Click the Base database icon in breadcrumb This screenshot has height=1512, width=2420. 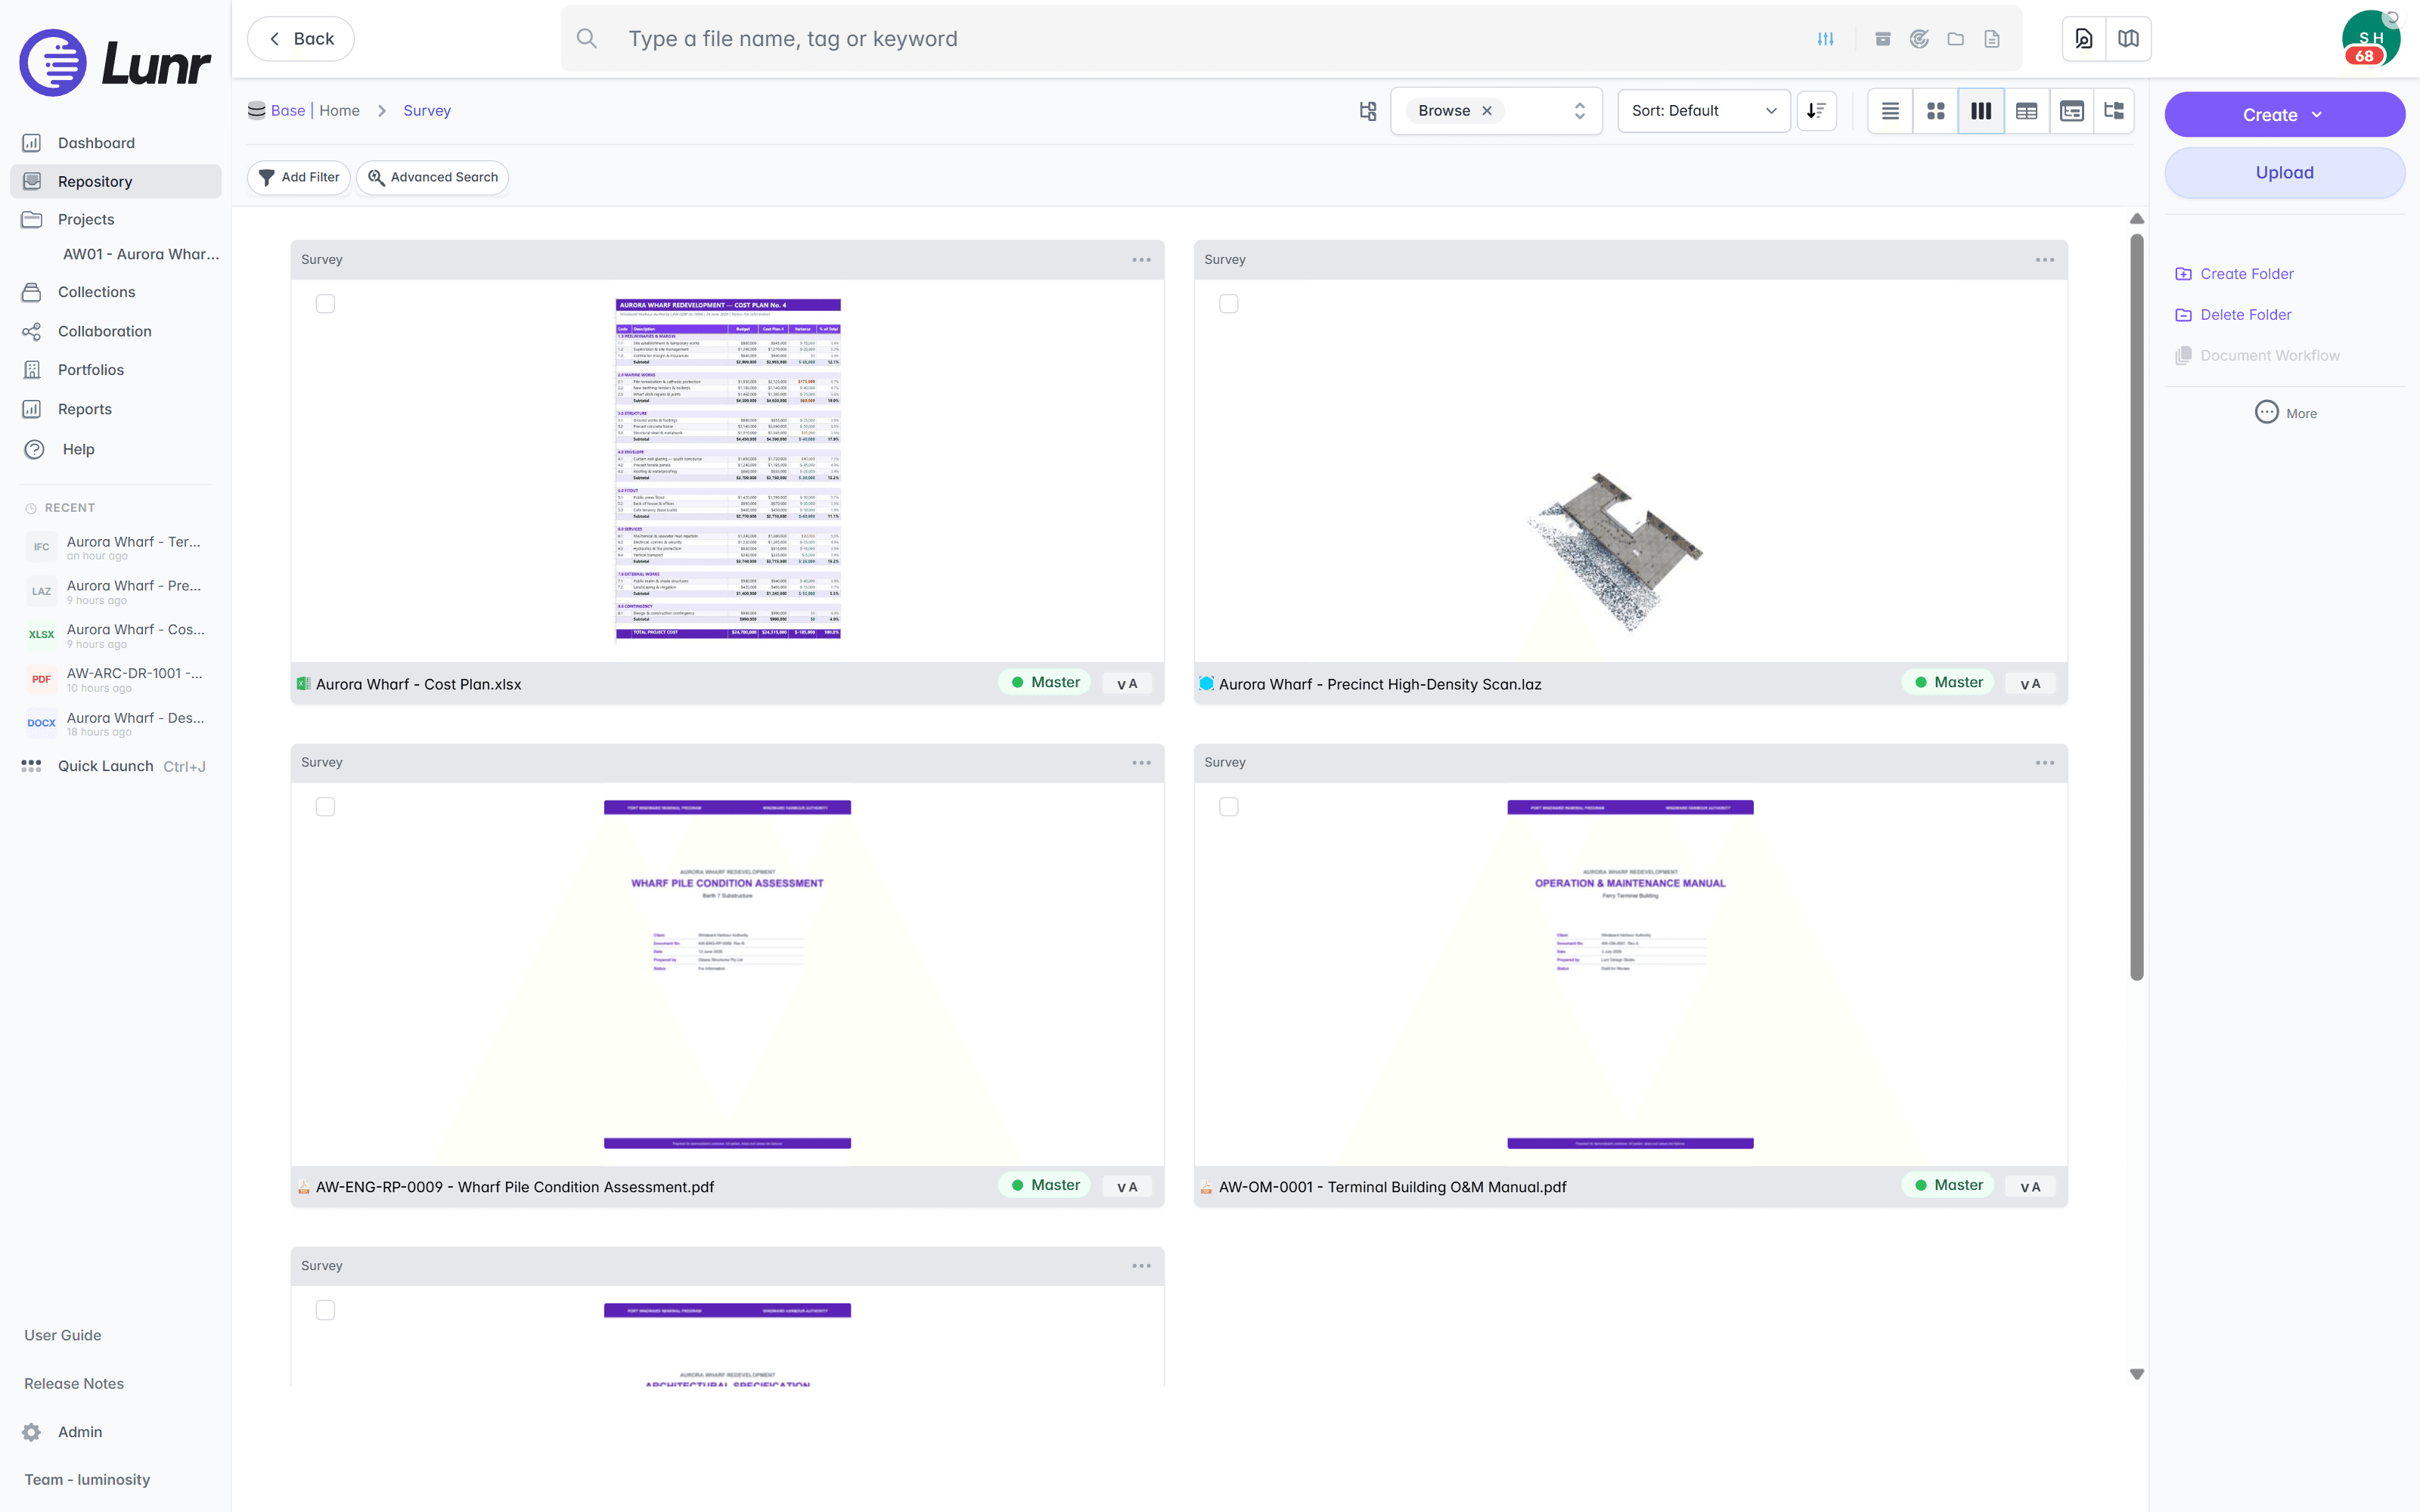coord(257,111)
